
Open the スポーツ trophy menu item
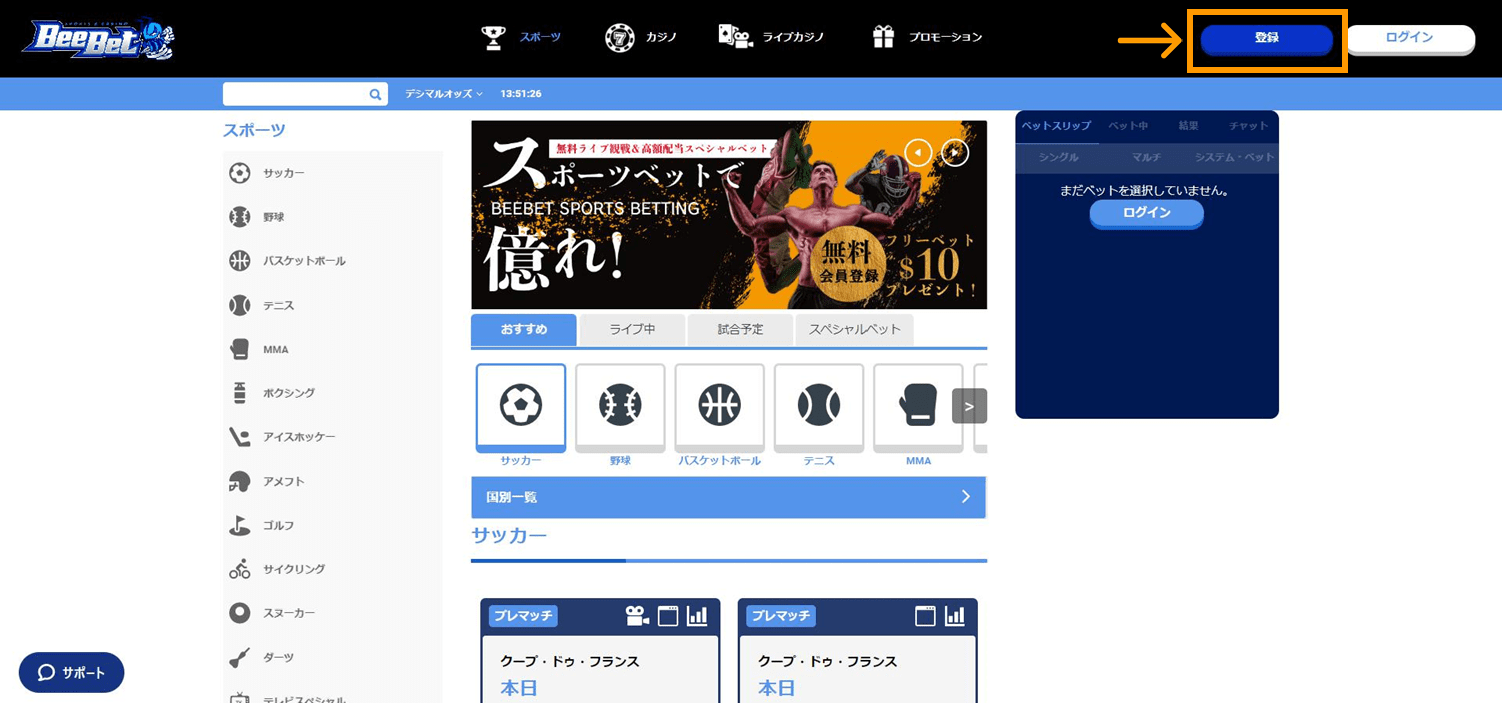coord(521,37)
